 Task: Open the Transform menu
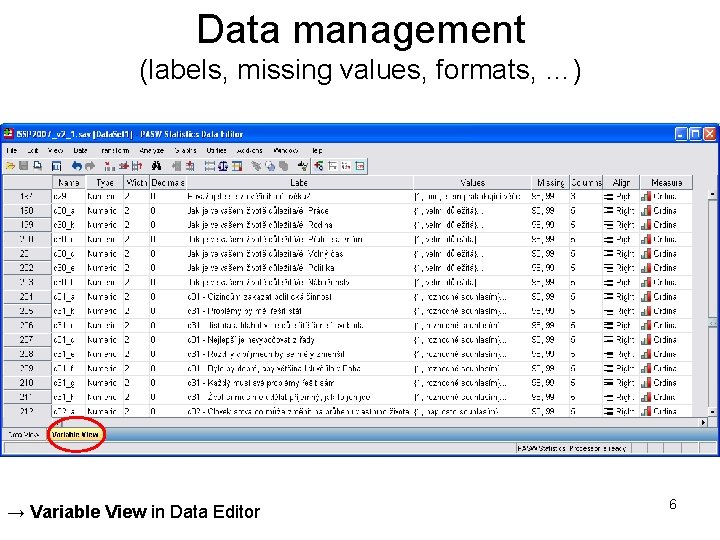pos(115,151)
